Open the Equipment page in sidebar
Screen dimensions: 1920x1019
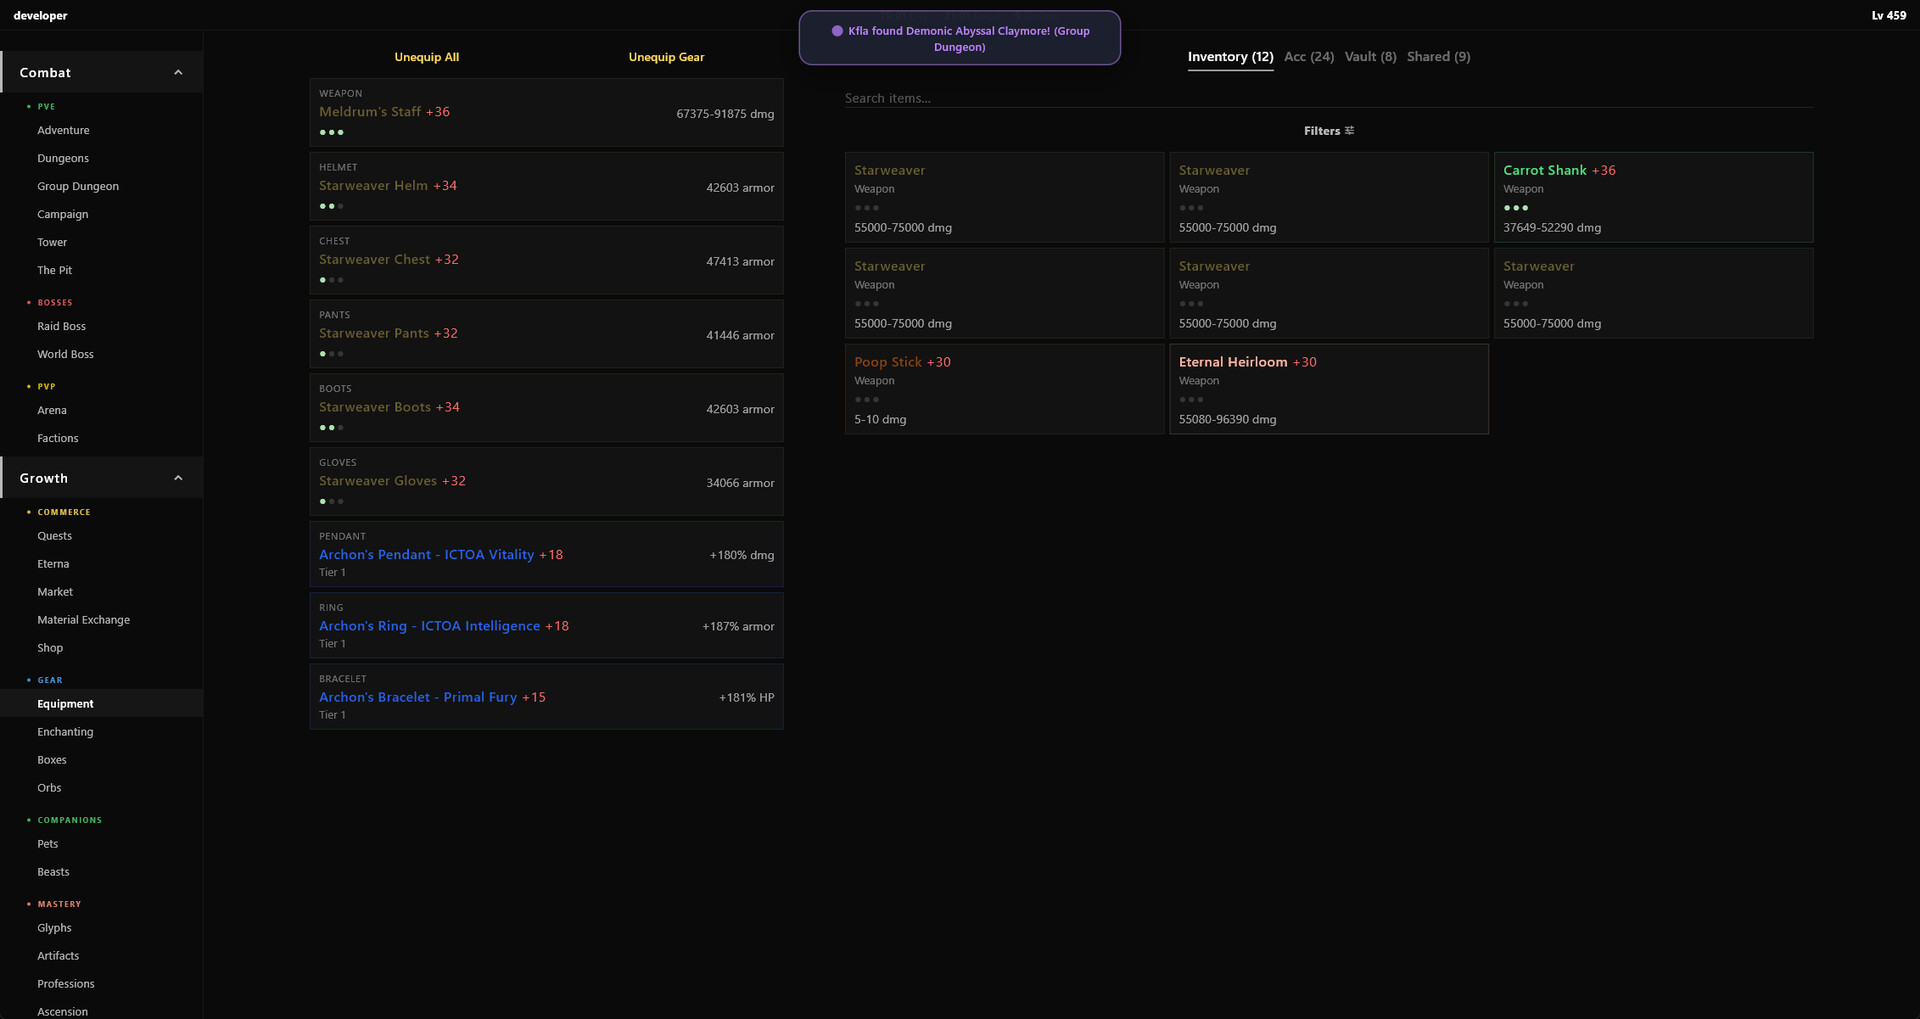coord(65,703)
